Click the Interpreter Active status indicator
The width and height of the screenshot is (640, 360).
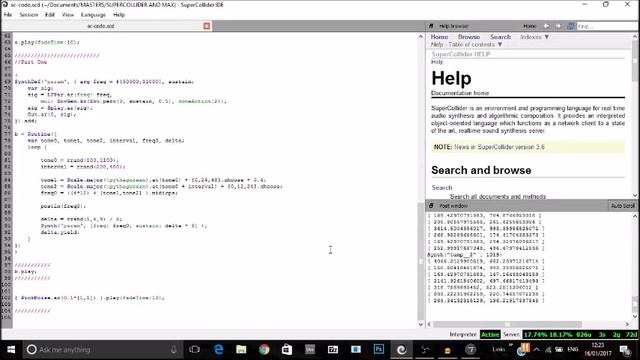(490, 334)
